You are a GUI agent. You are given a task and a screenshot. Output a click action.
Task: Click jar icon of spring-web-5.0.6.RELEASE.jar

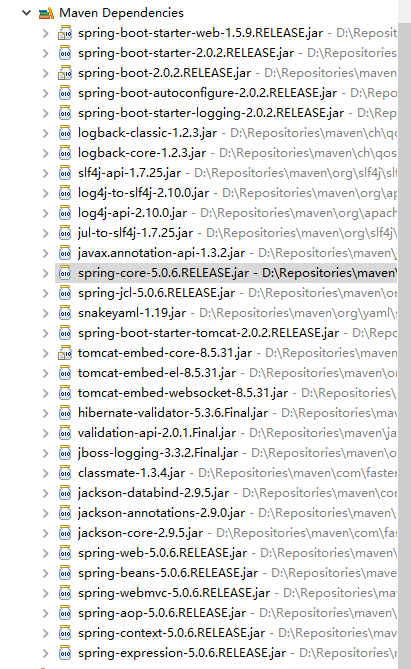coord(65,553)
